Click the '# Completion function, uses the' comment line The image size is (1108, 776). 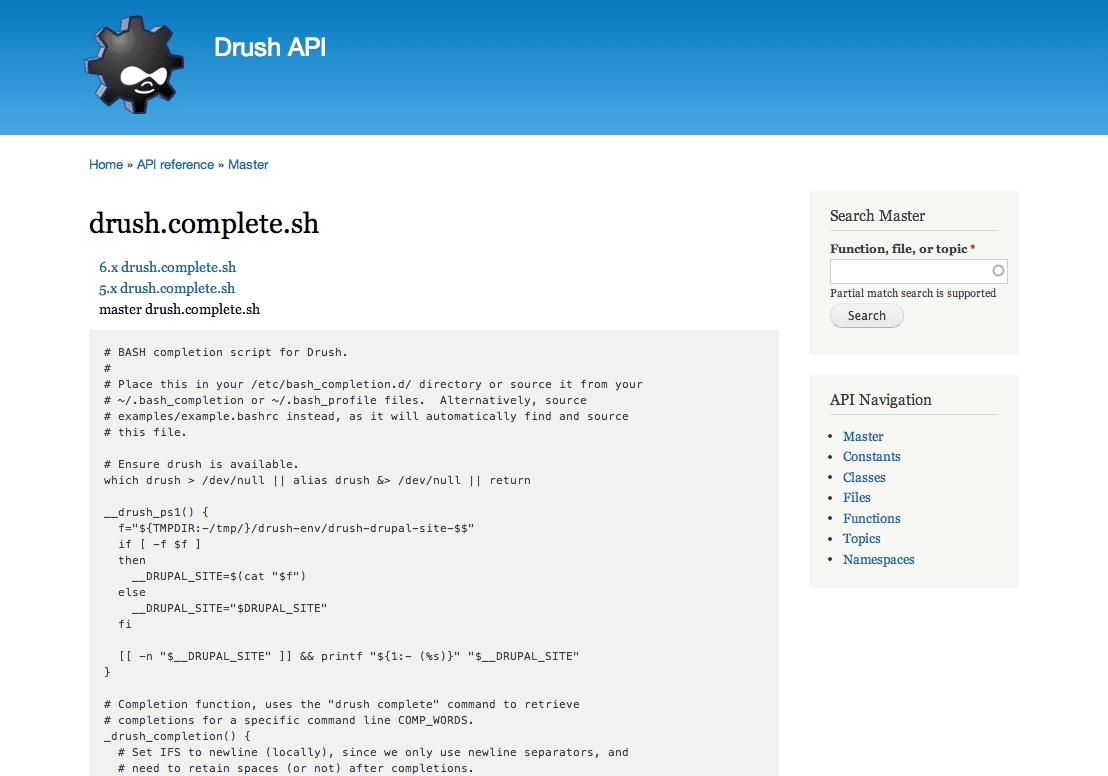[x=342, y=705]
